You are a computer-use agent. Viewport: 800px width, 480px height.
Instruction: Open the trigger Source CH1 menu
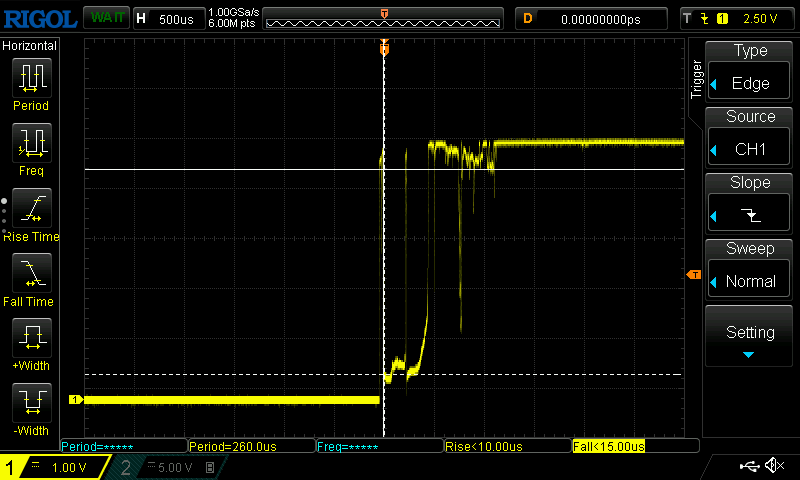coord(750,135)
